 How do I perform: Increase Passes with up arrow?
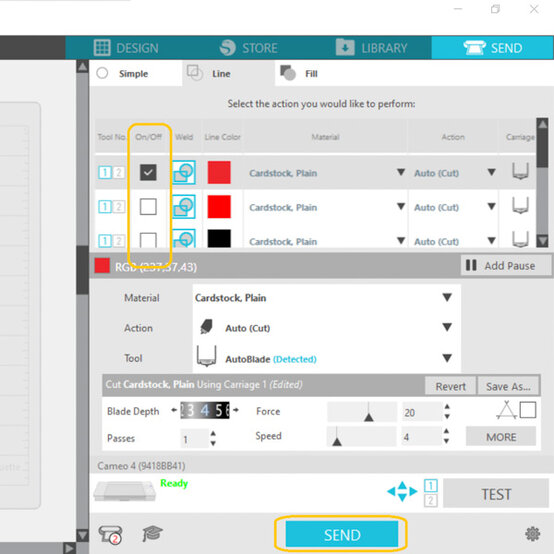click(x=213, y=433)
